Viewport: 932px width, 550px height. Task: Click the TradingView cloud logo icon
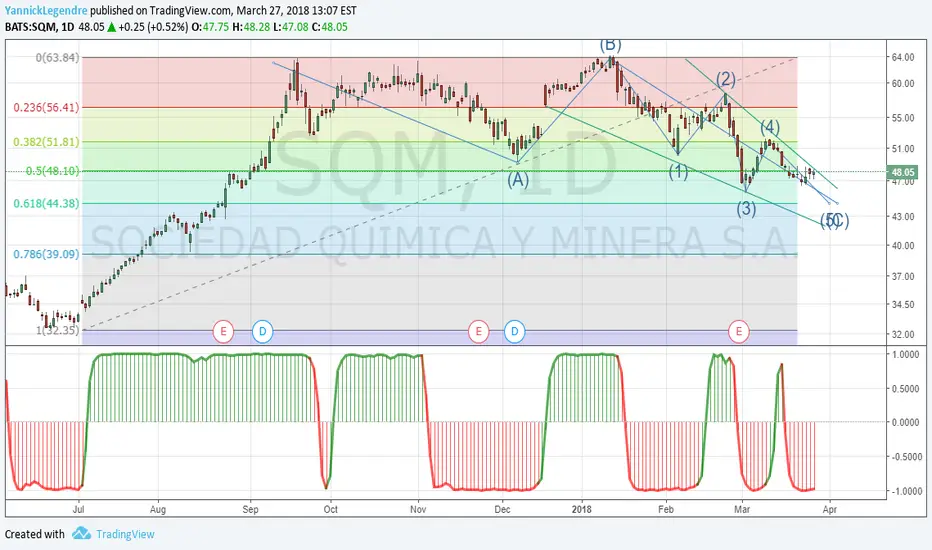pos(81,533)
